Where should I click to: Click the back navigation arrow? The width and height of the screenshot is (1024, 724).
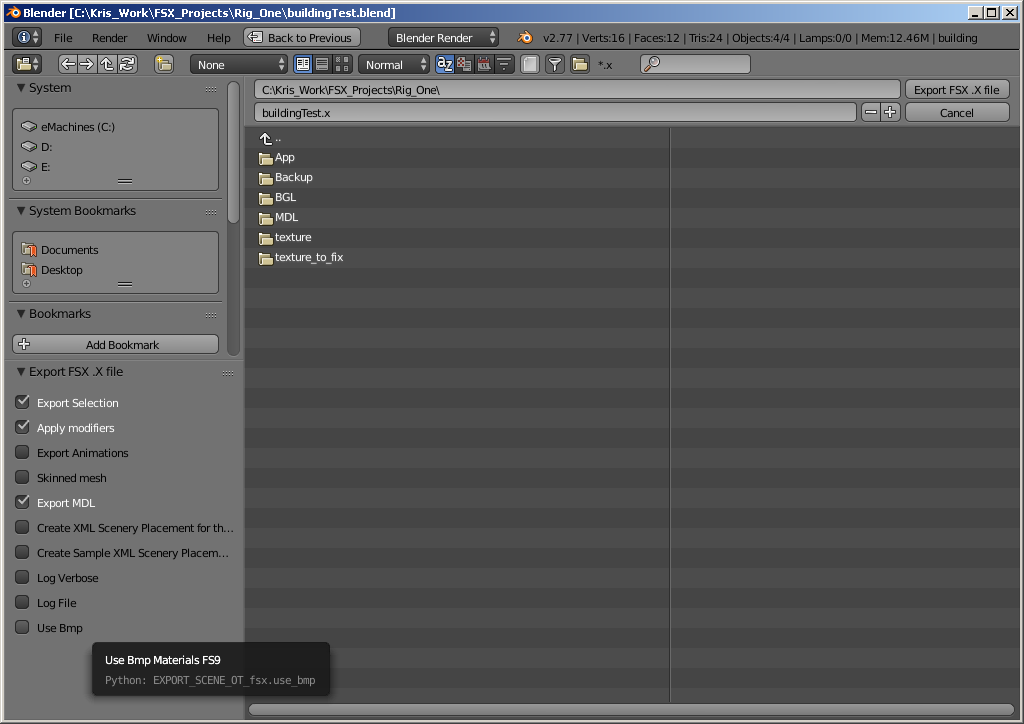point(68,64)
